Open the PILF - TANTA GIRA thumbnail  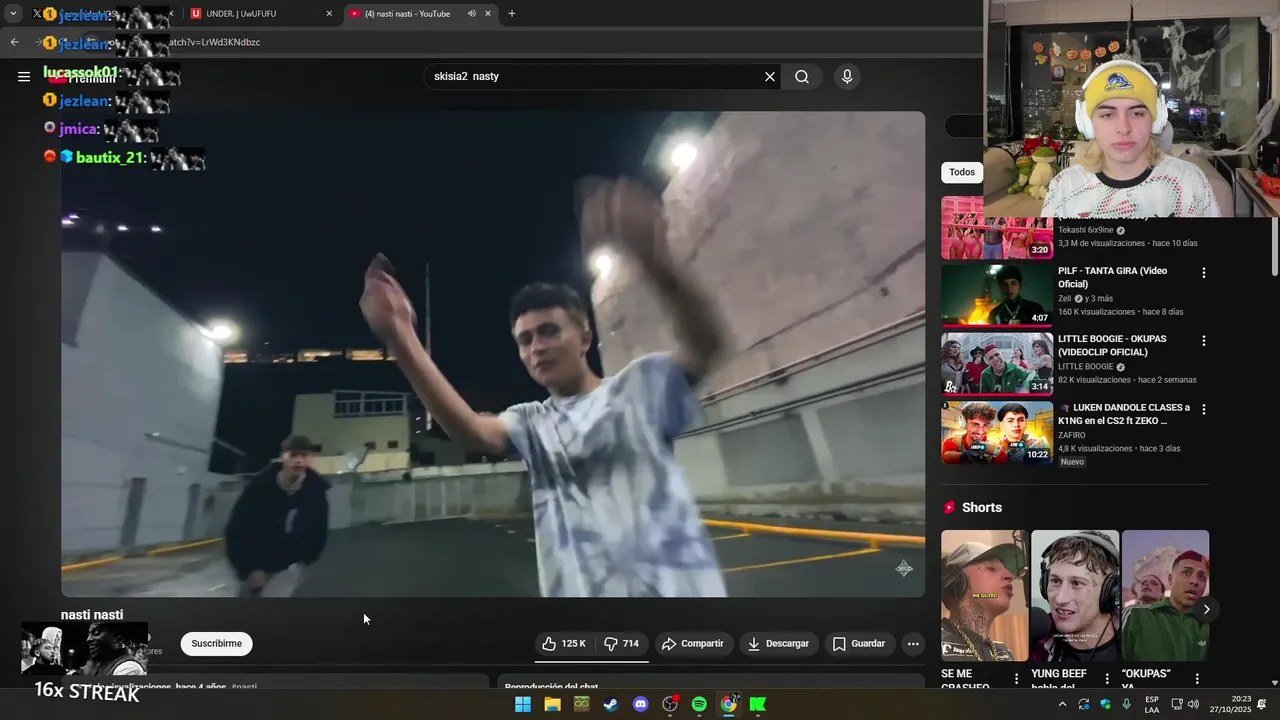[x=997, y=295]
